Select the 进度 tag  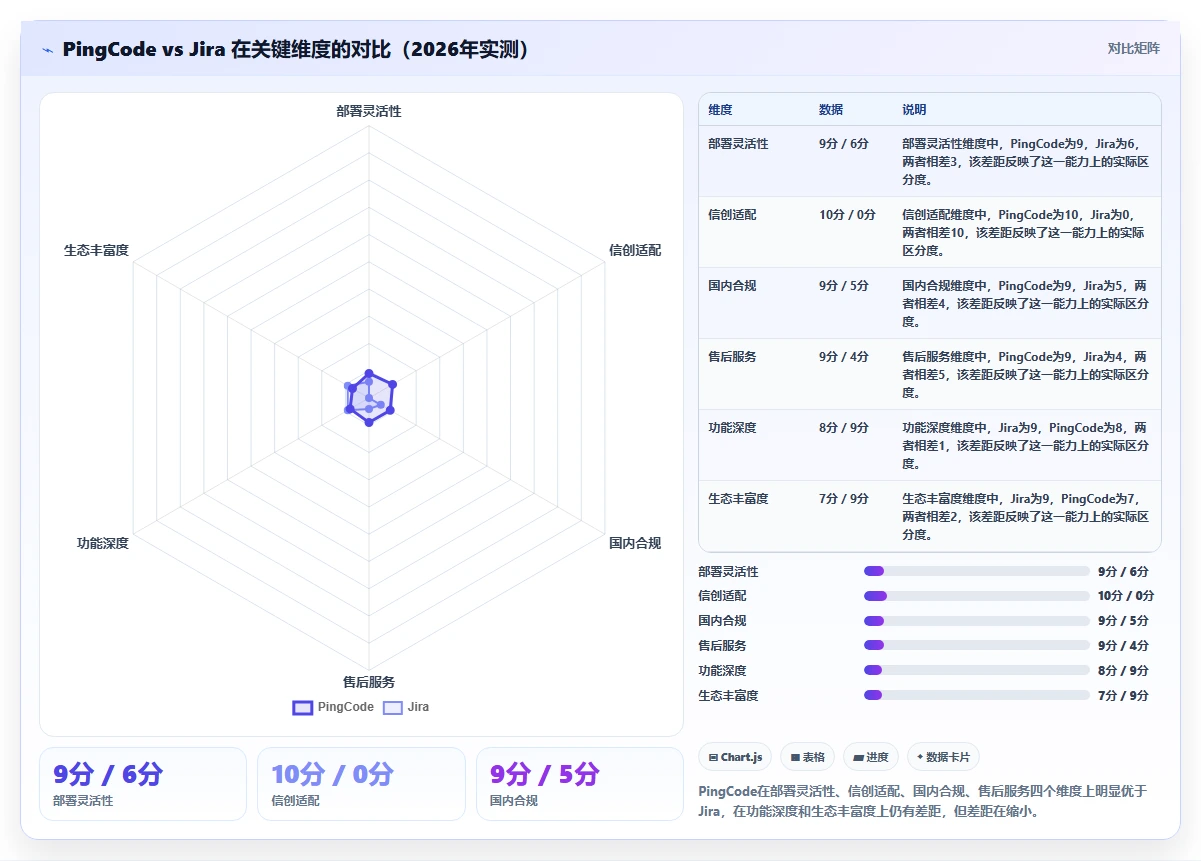click(871, 757)
